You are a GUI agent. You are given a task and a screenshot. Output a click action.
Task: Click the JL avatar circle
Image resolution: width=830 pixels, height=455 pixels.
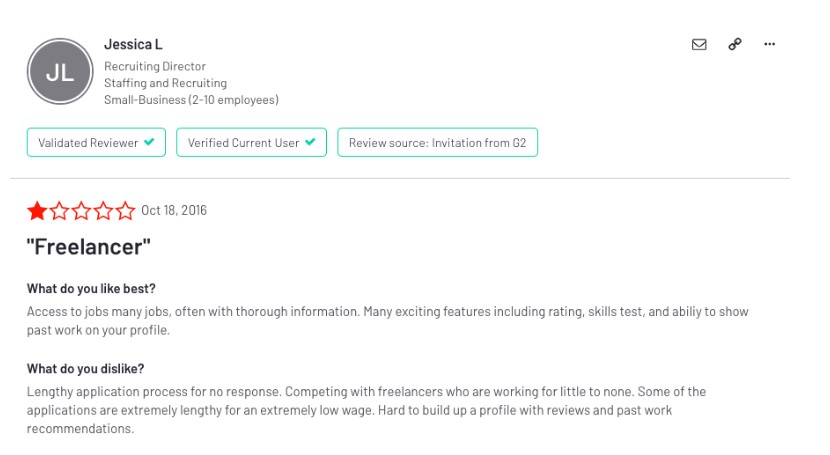[60, 71]
